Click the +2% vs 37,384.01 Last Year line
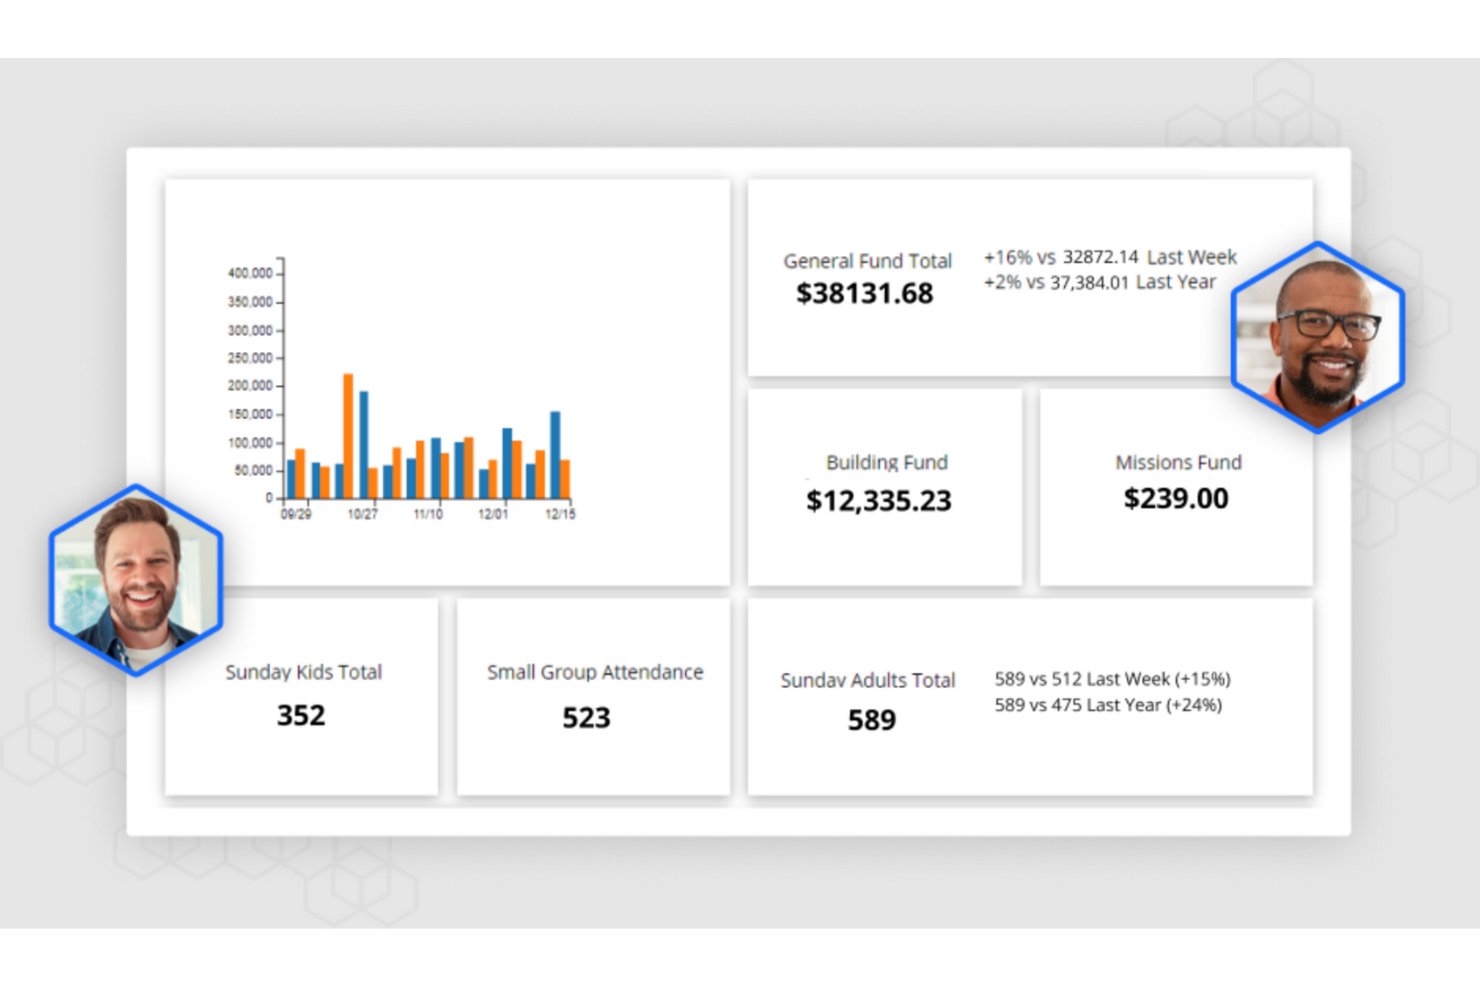 1100,282
